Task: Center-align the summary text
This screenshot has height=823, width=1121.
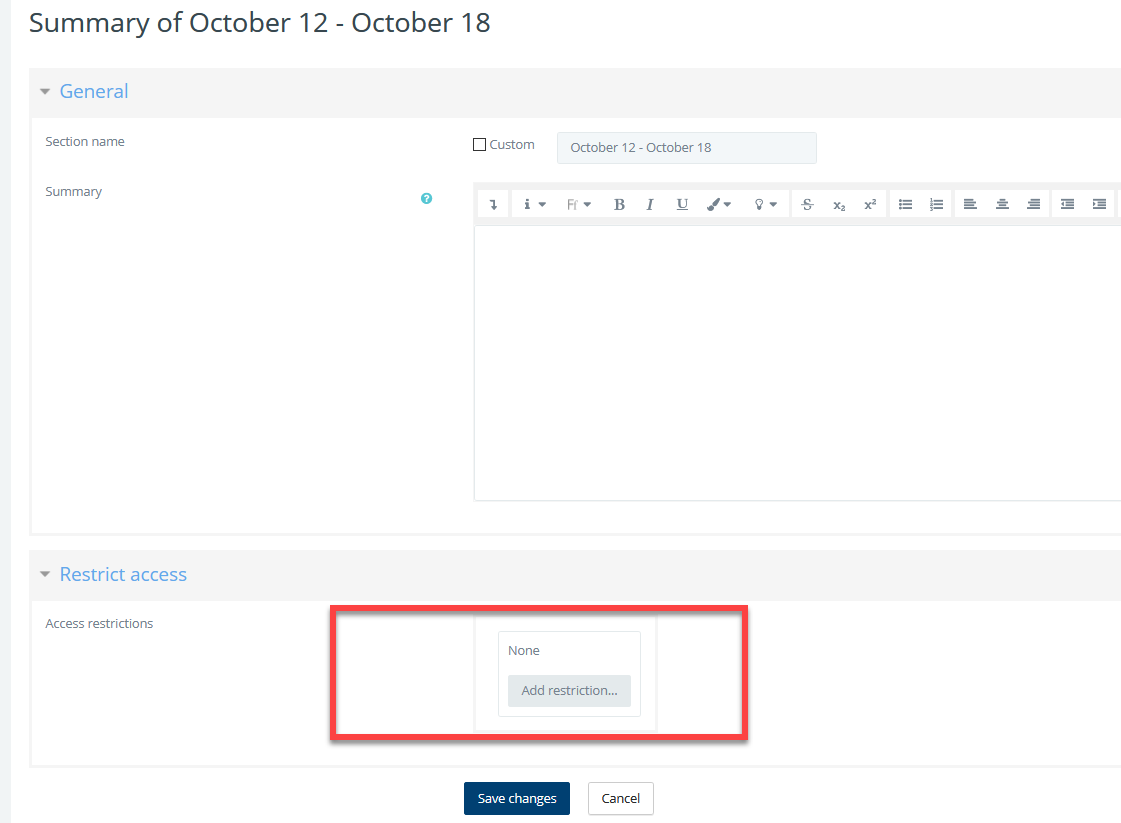Action: pyautogui.click(x=1002, y=204)
